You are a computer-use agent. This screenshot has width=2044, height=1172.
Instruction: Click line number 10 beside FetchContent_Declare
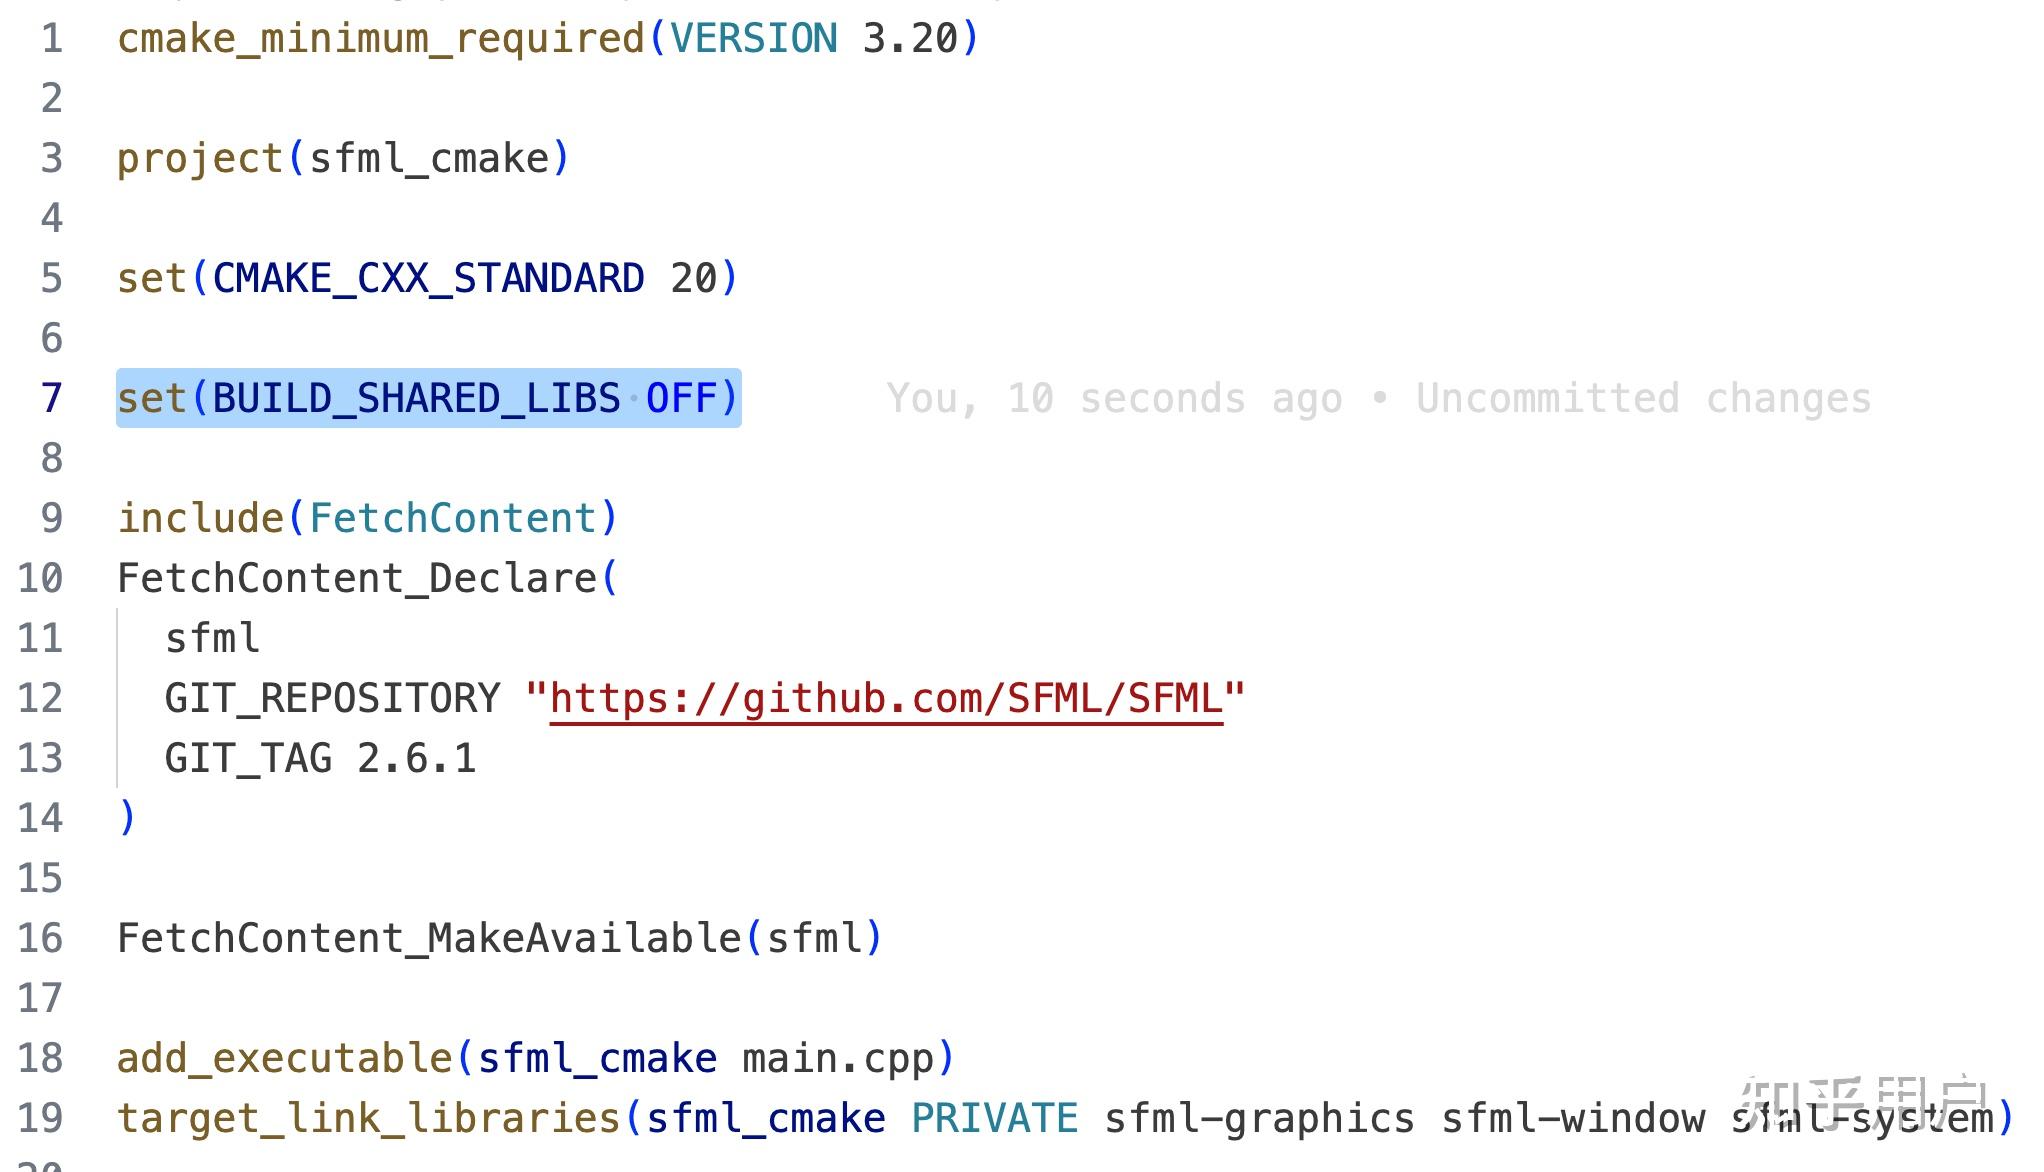click(41, 578)
